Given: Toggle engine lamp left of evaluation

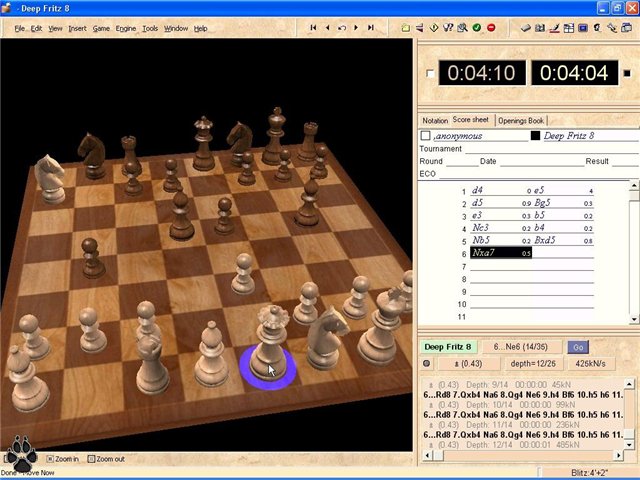Looking at the screenshot, I should (427, 363).
